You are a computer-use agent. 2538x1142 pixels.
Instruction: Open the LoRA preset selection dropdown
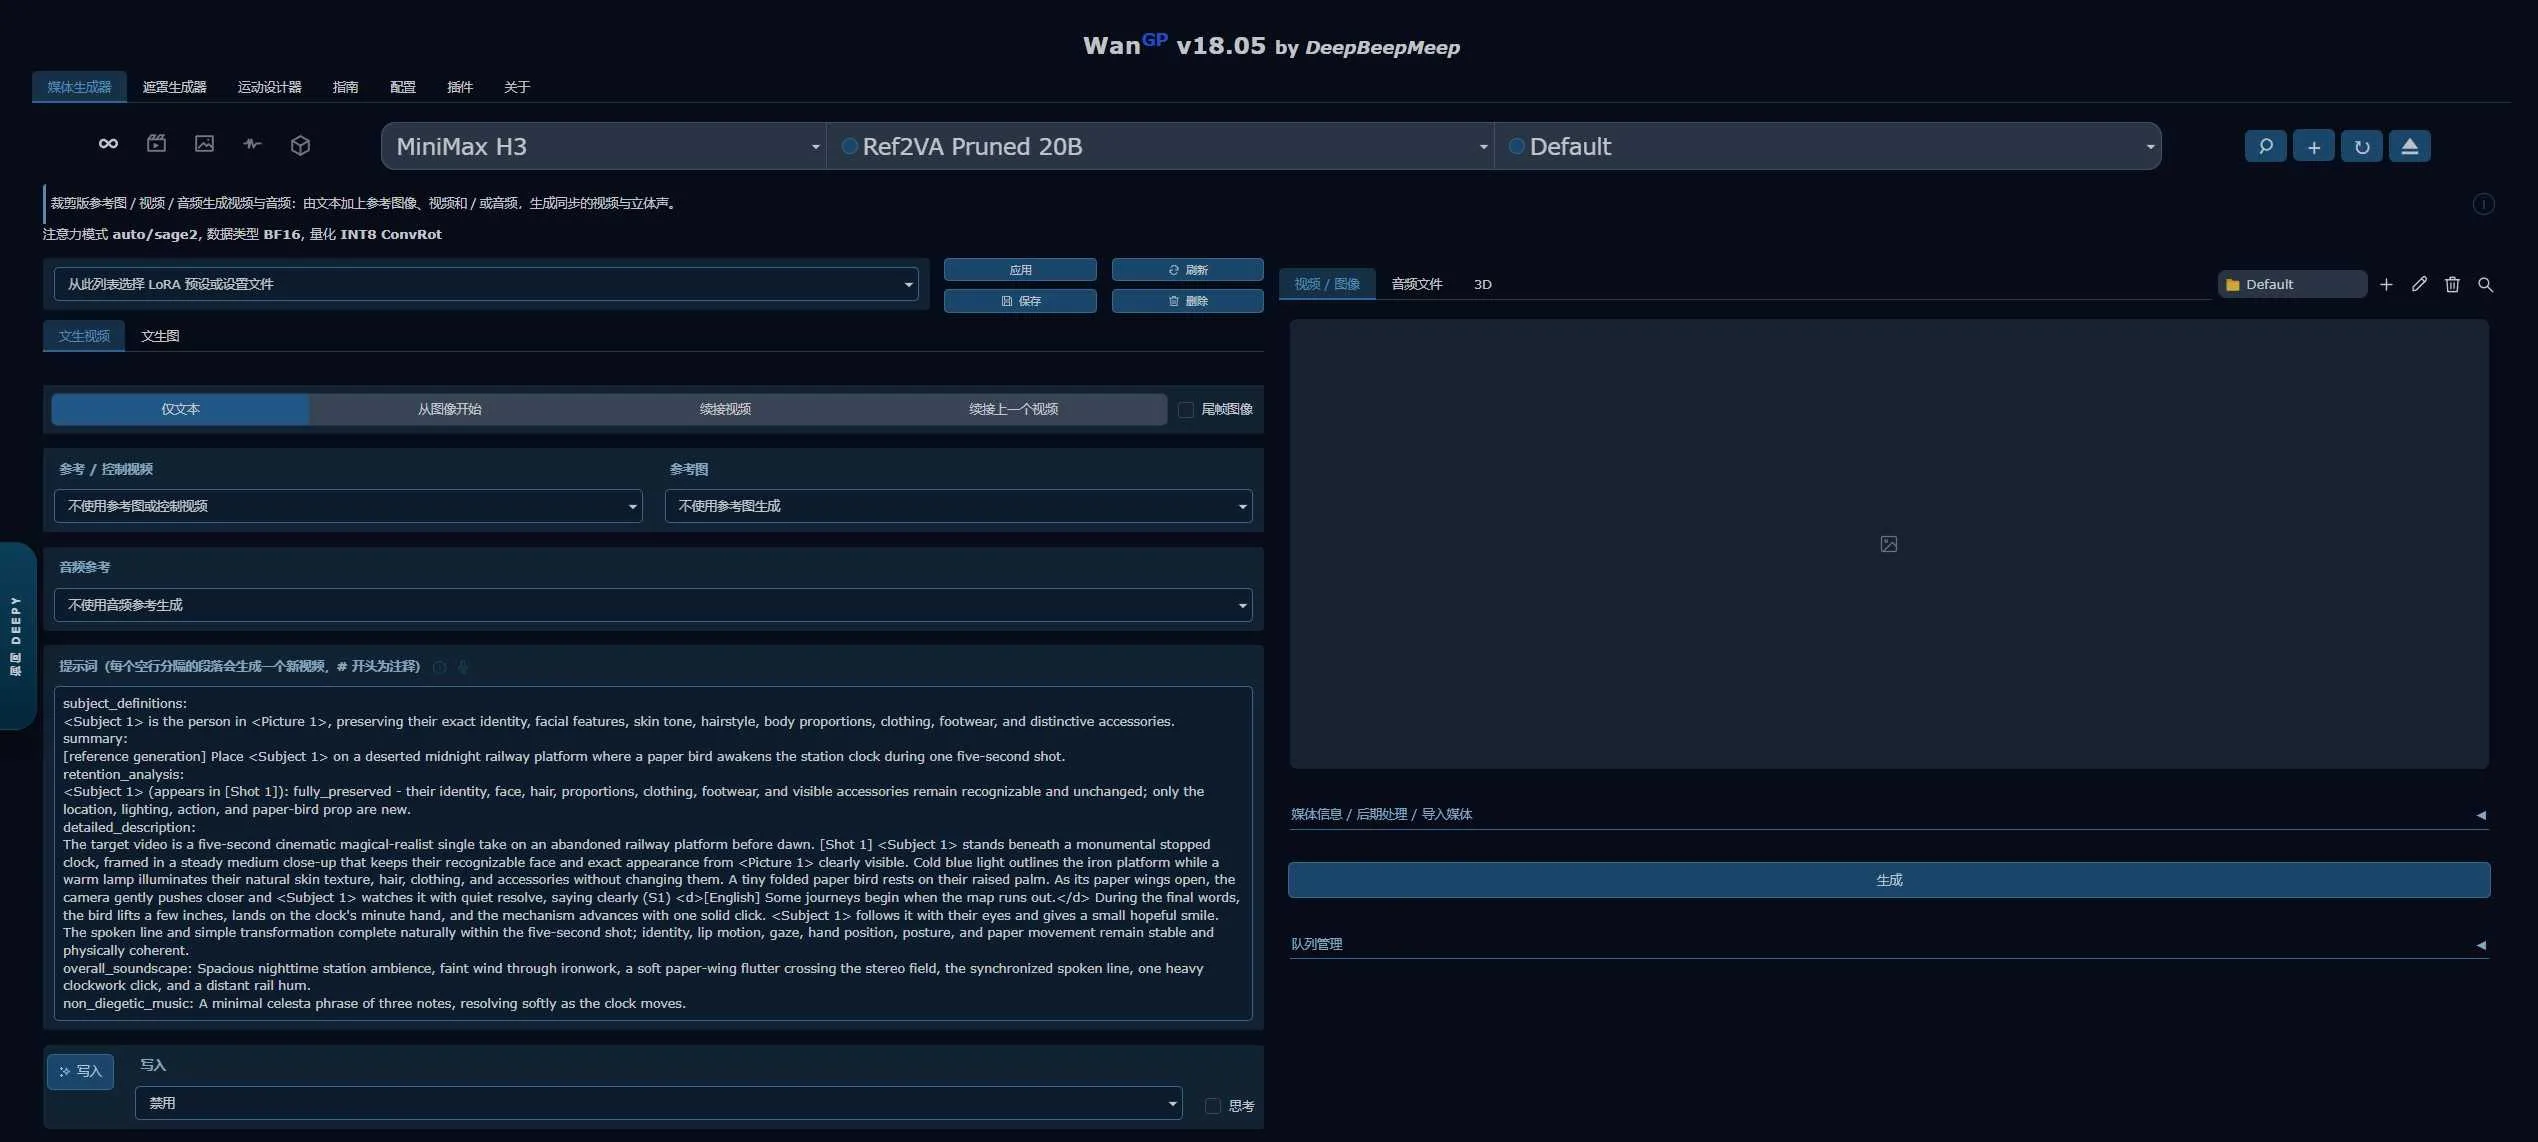[486, 284]
